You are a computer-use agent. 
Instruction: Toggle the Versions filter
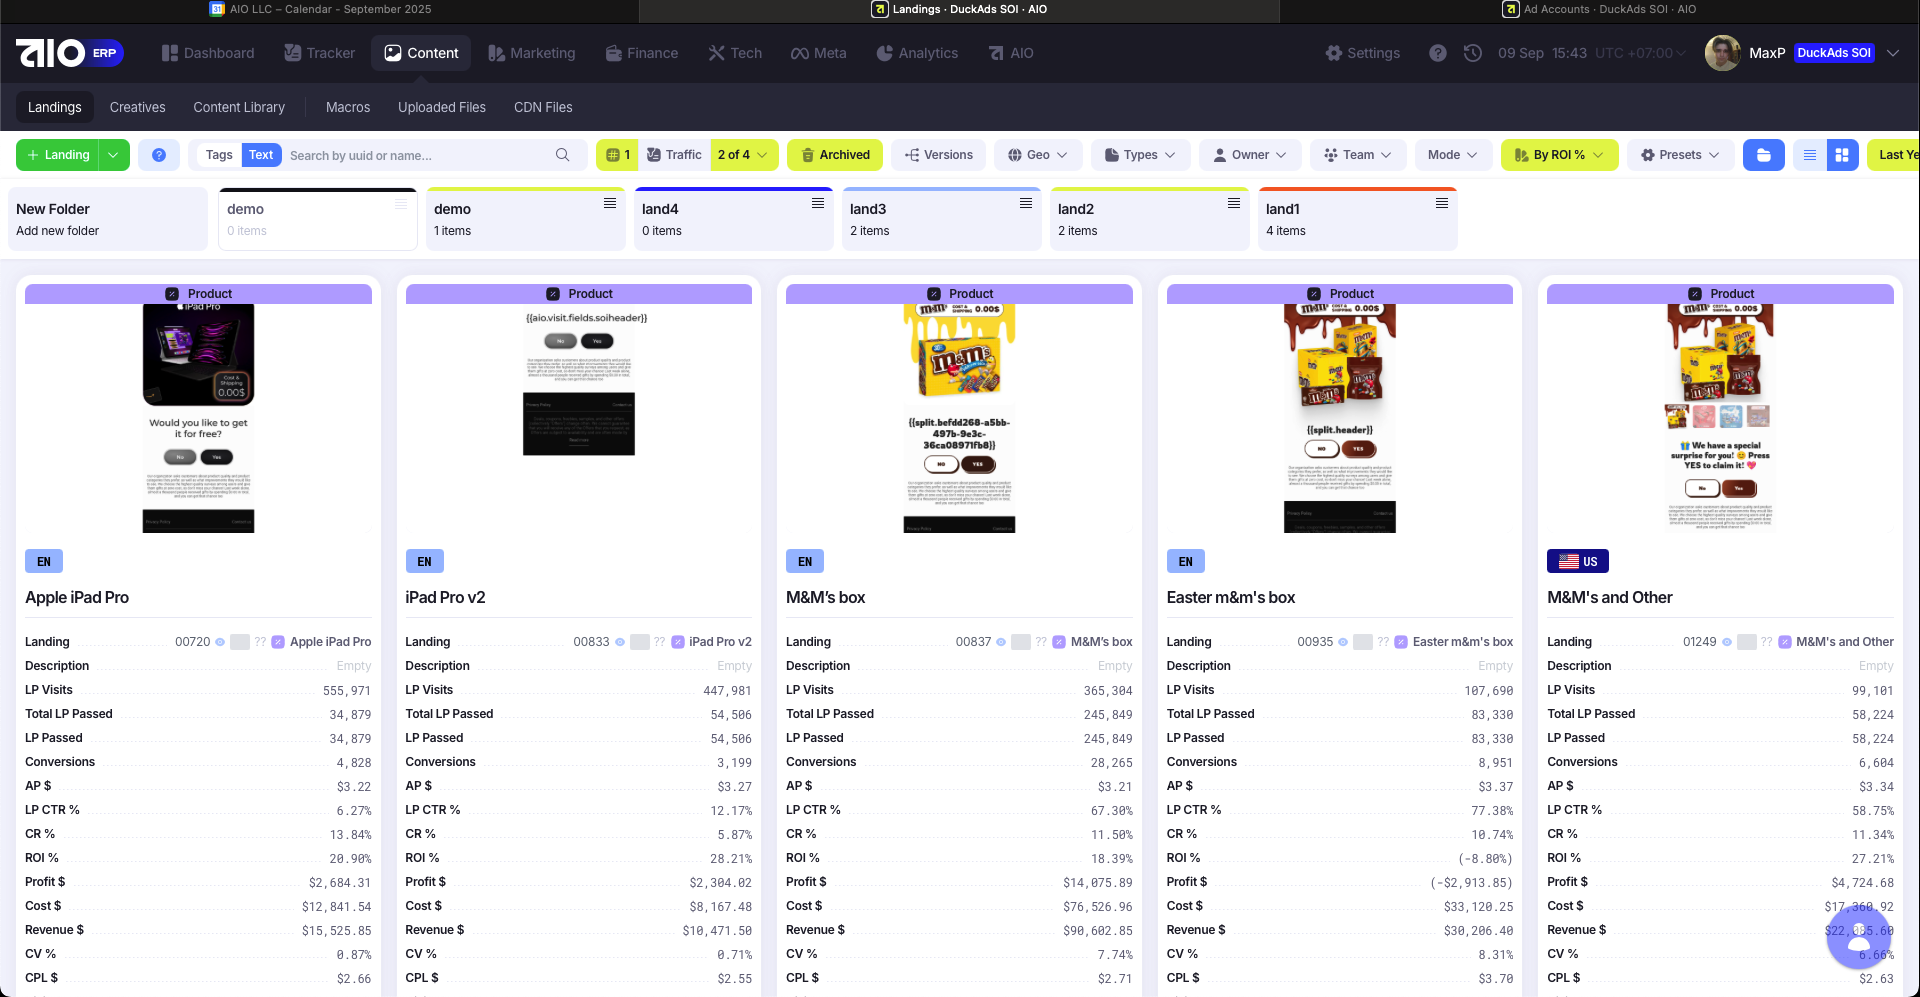(939, 155)
